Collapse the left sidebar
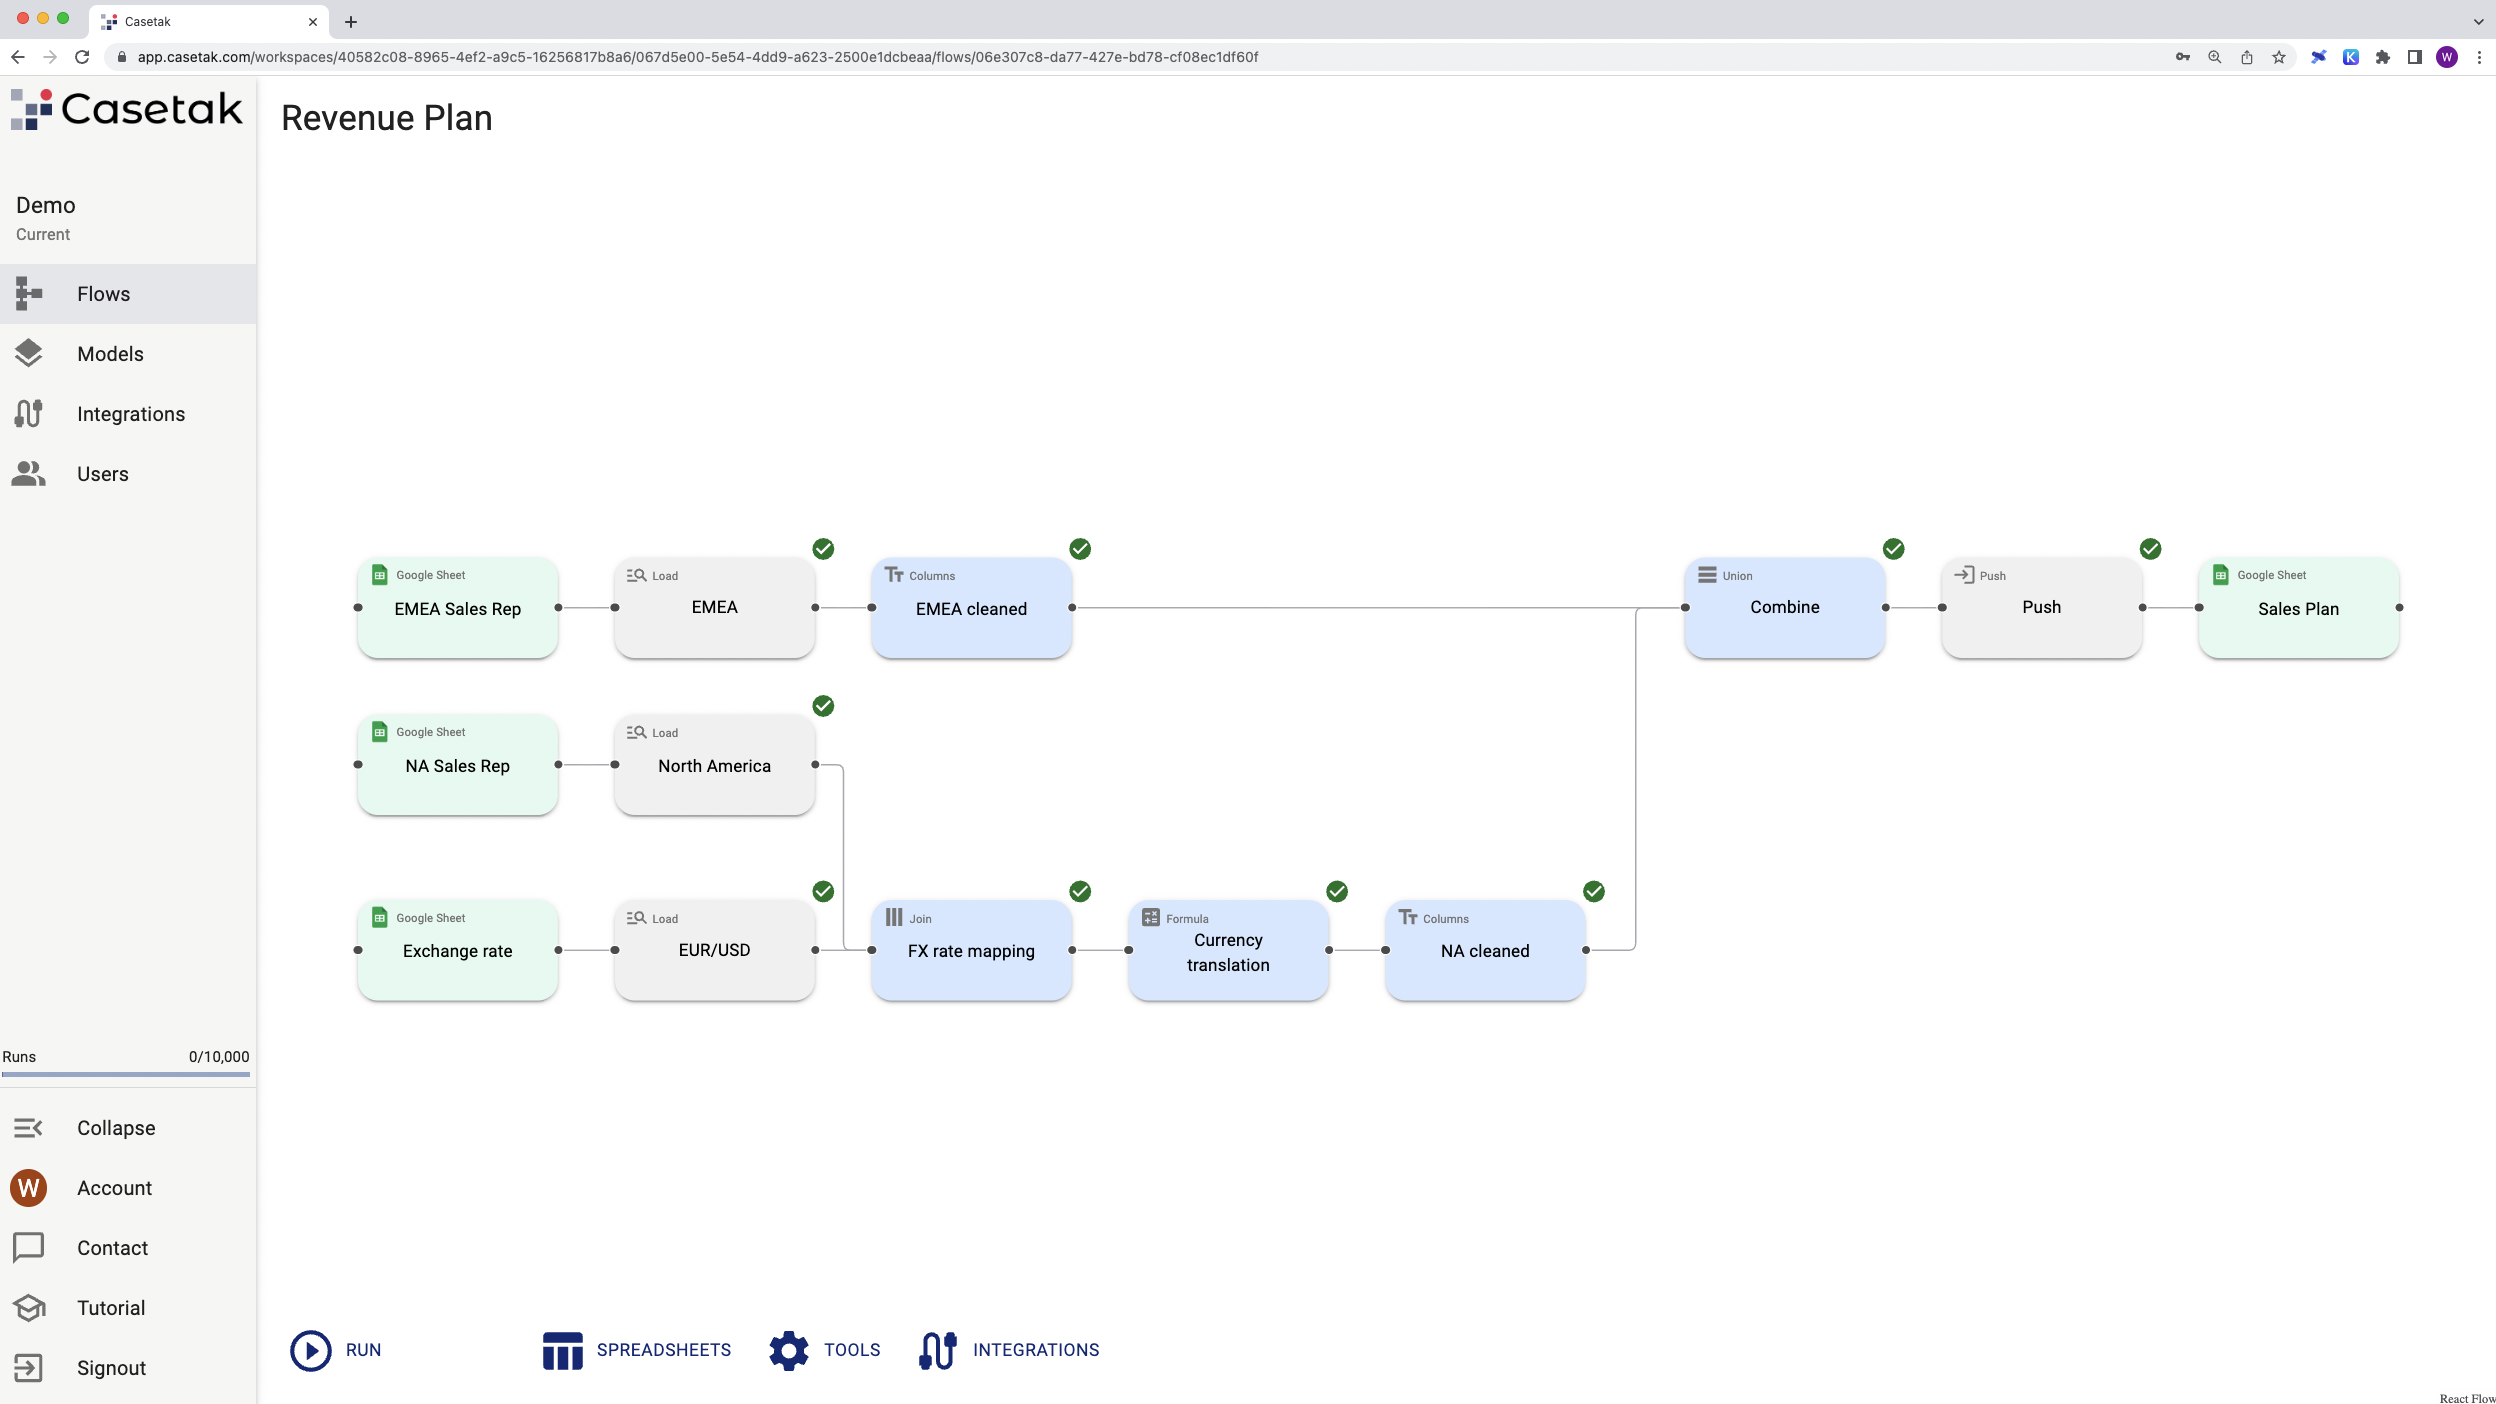This screenshot has width=2496, height=1404. [x=114, y=1127]
